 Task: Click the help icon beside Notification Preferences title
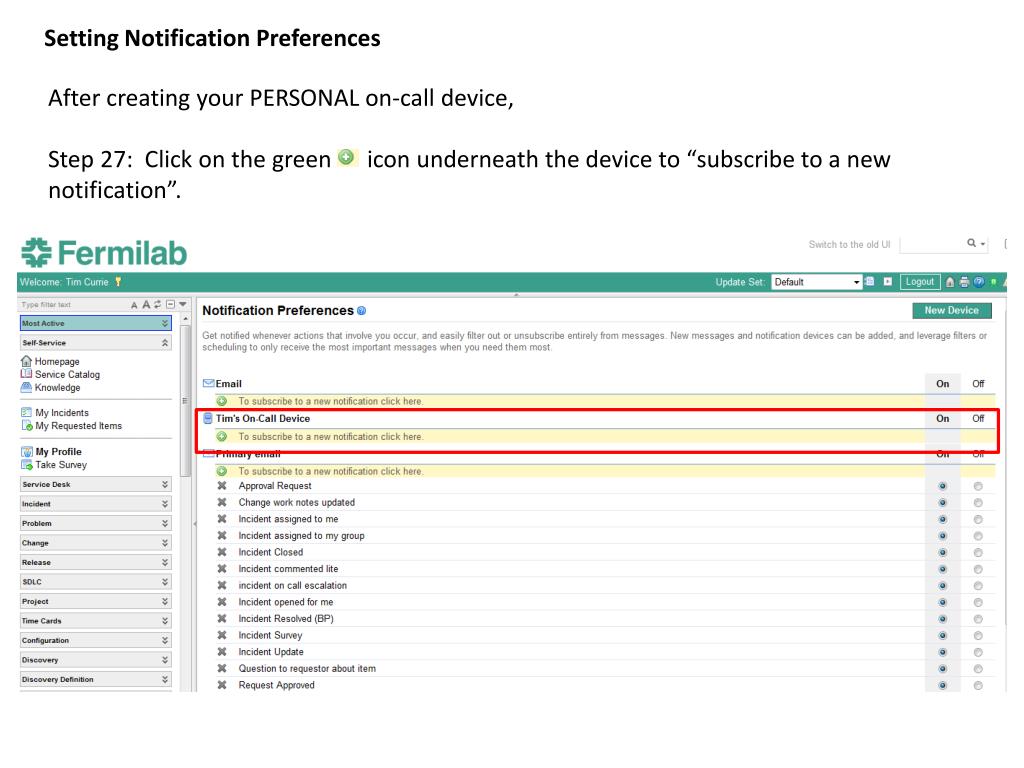coord(361,311)
